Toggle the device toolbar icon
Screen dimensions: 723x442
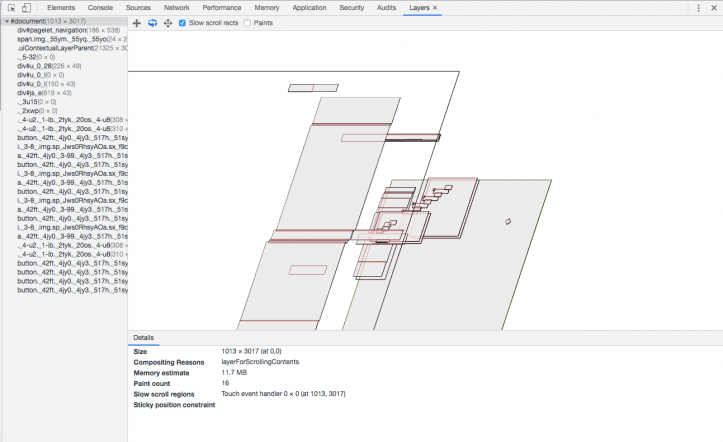point(27,7)
